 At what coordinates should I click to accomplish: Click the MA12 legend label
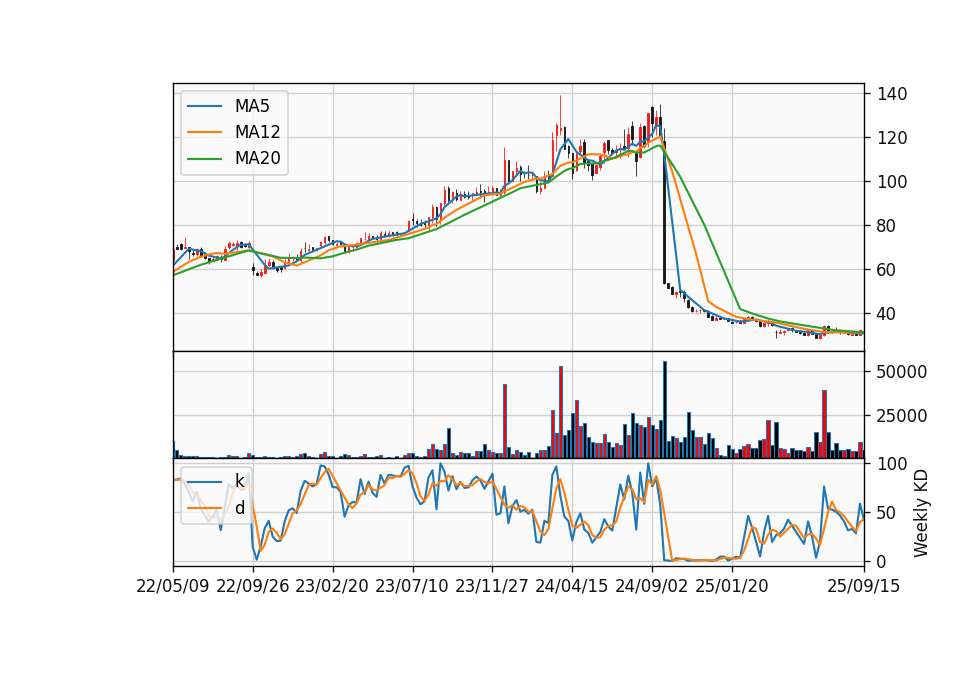click(257, 132)
